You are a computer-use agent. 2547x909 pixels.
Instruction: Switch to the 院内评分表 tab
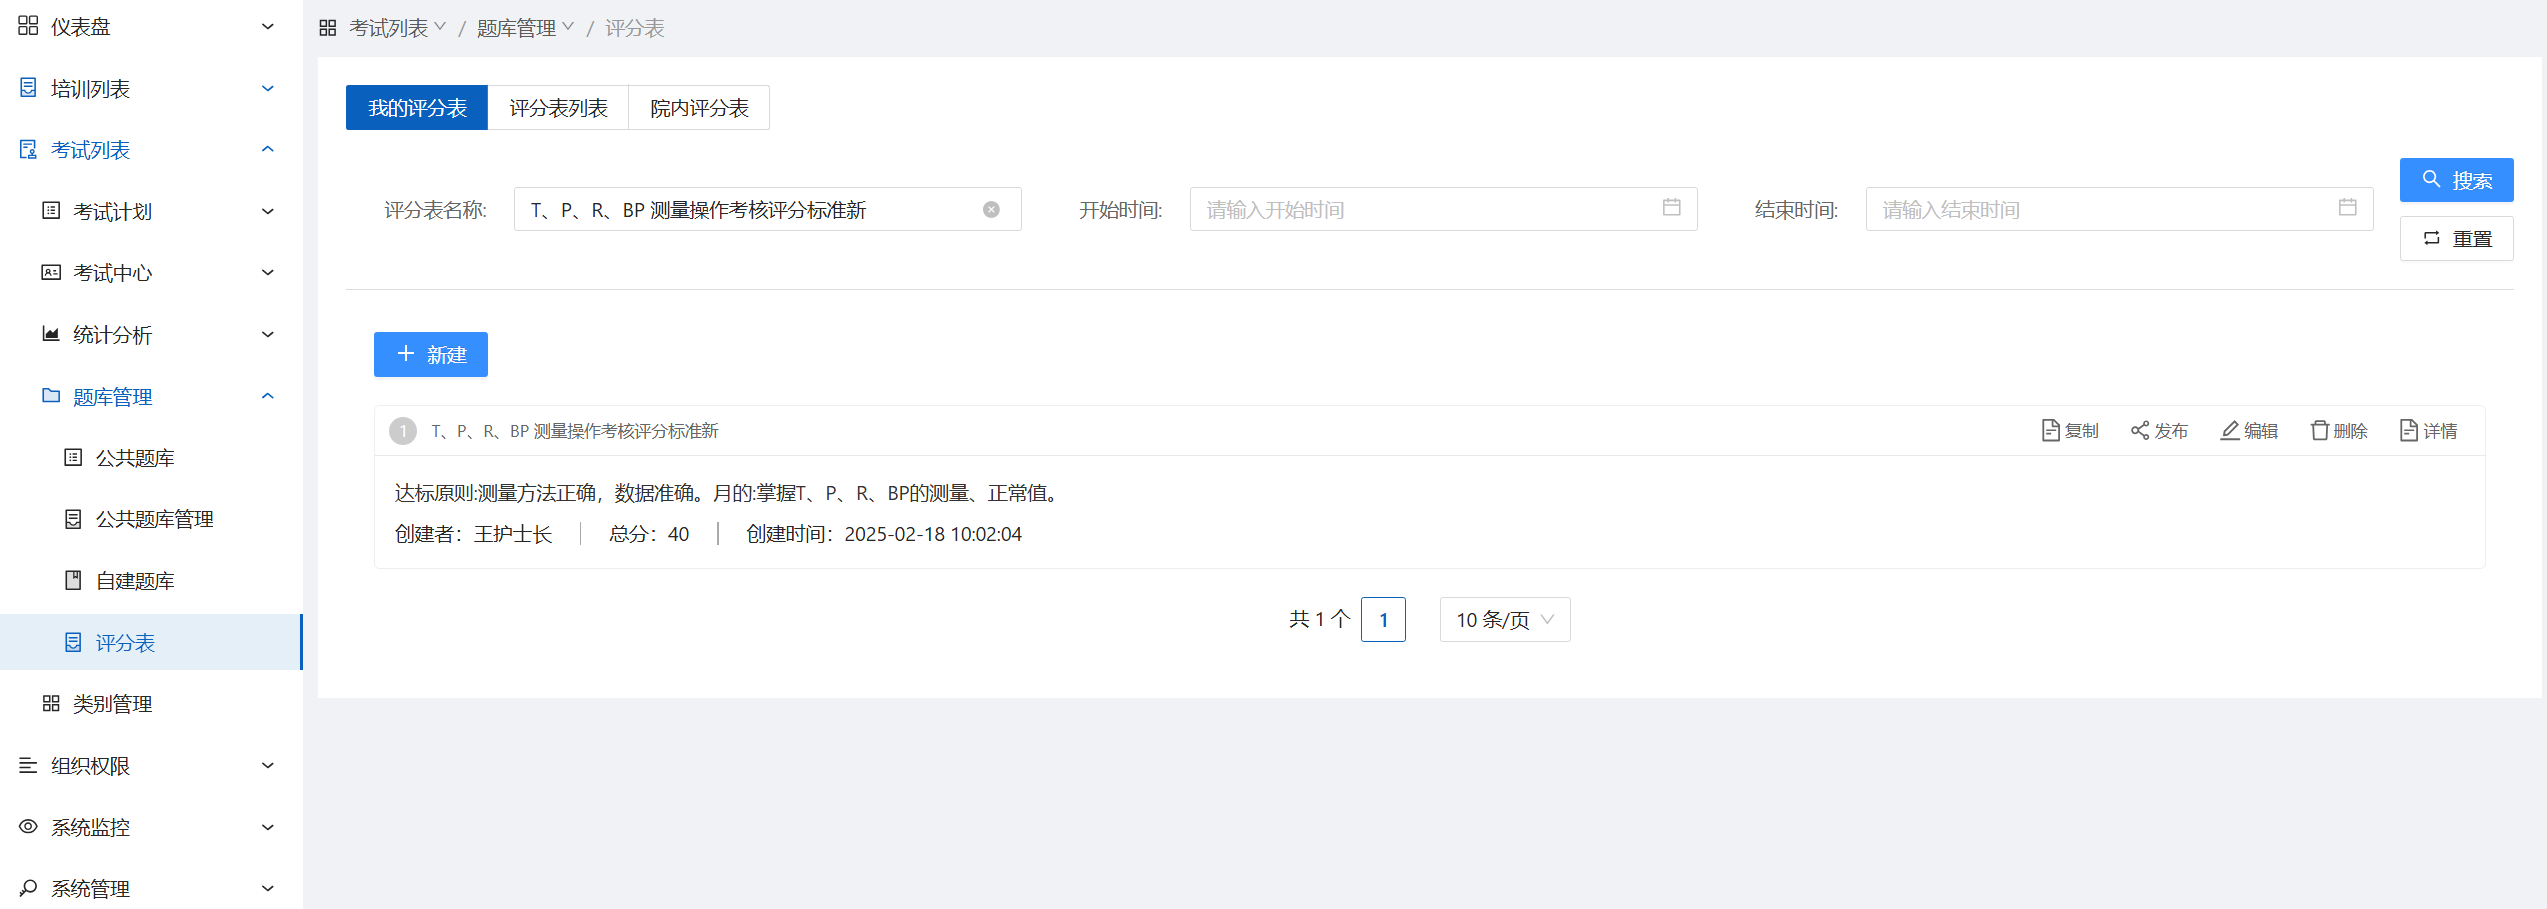(x=699, y=108)
